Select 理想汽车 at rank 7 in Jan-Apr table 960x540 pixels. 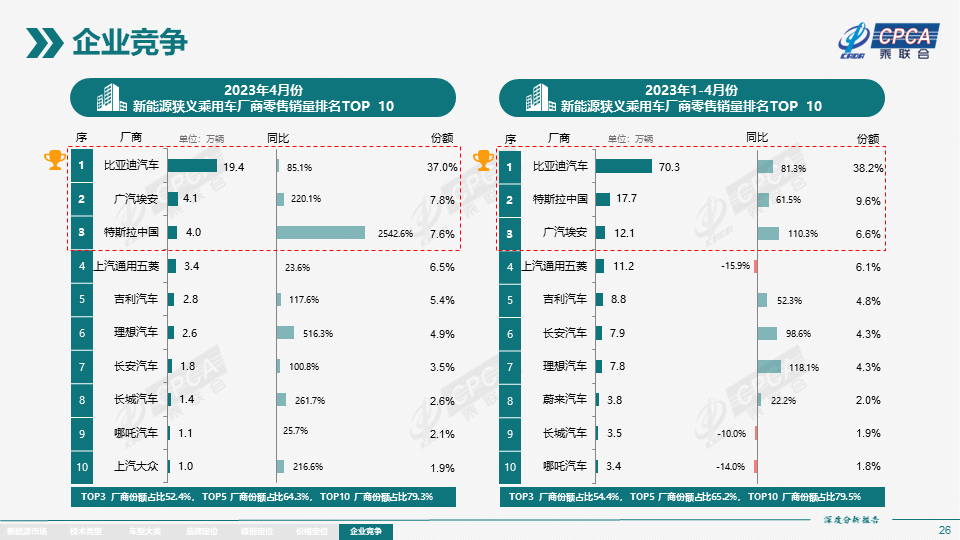564,366
